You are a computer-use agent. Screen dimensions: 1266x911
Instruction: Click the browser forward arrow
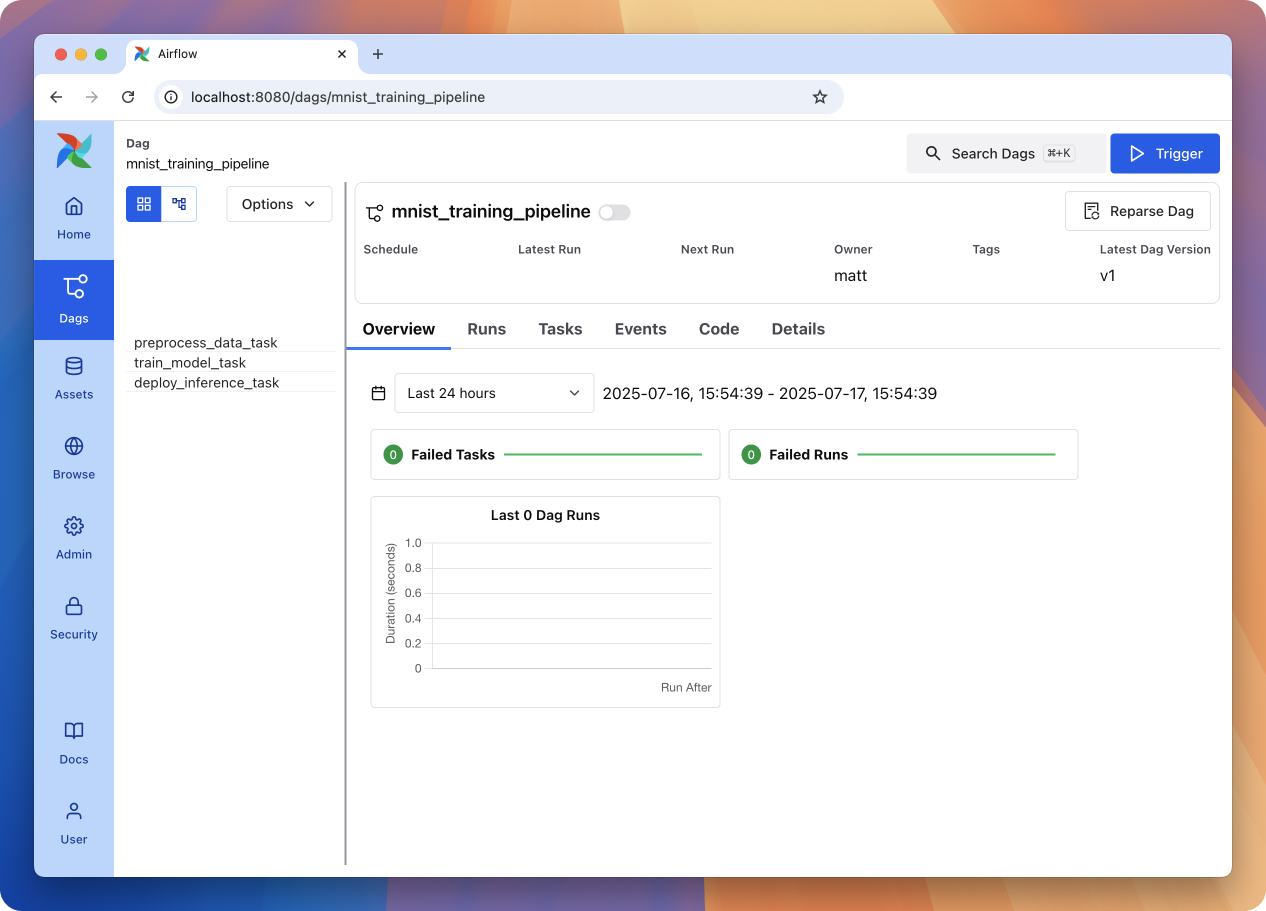[92, 97]
